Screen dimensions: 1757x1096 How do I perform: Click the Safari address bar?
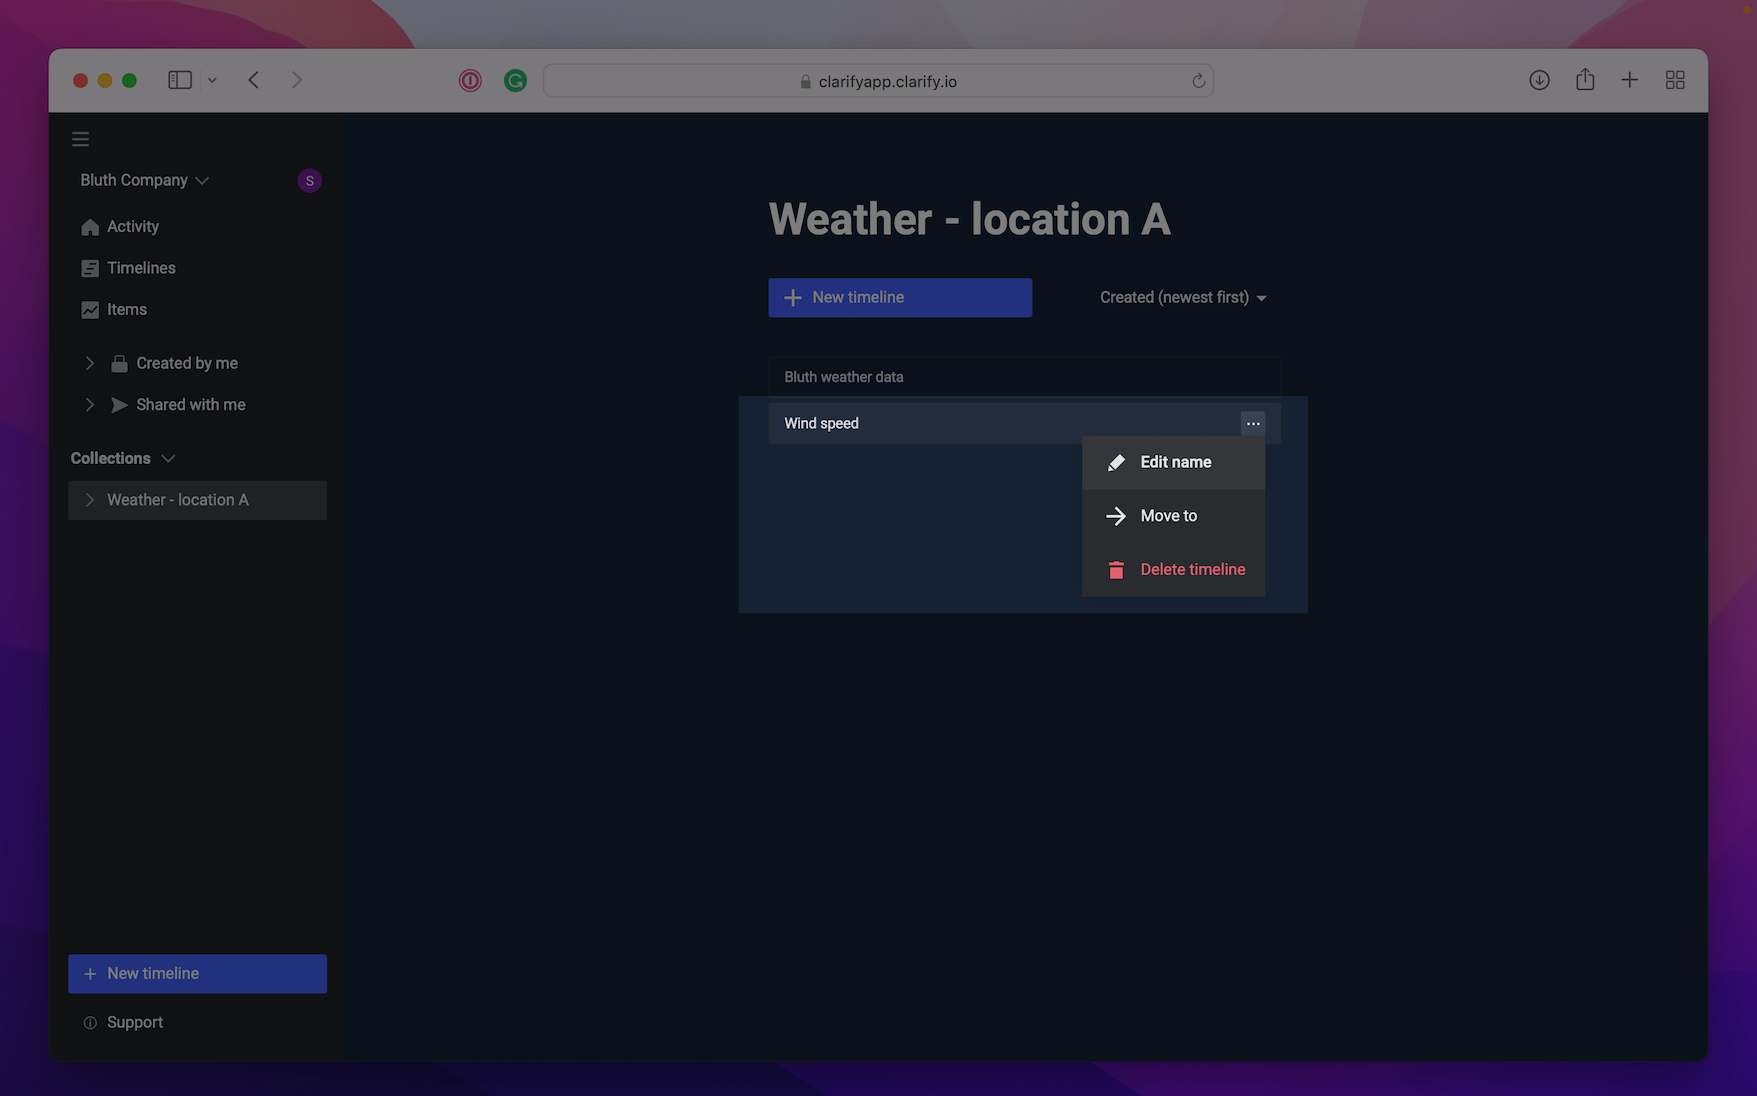[878, 81]
